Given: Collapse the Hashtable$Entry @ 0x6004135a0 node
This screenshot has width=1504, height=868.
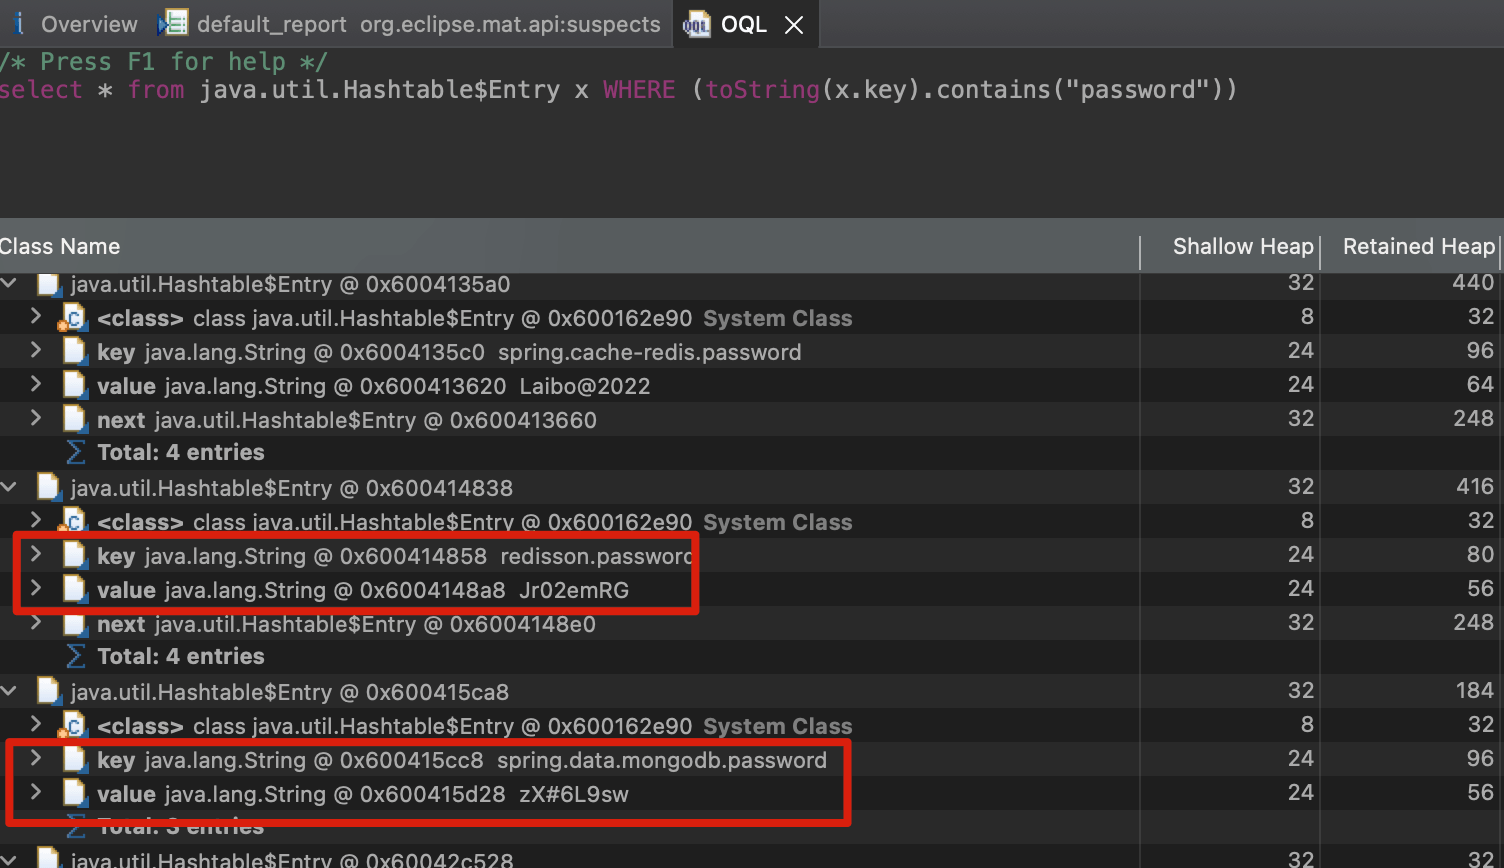Looking at the screenshot, I should 10,284.
